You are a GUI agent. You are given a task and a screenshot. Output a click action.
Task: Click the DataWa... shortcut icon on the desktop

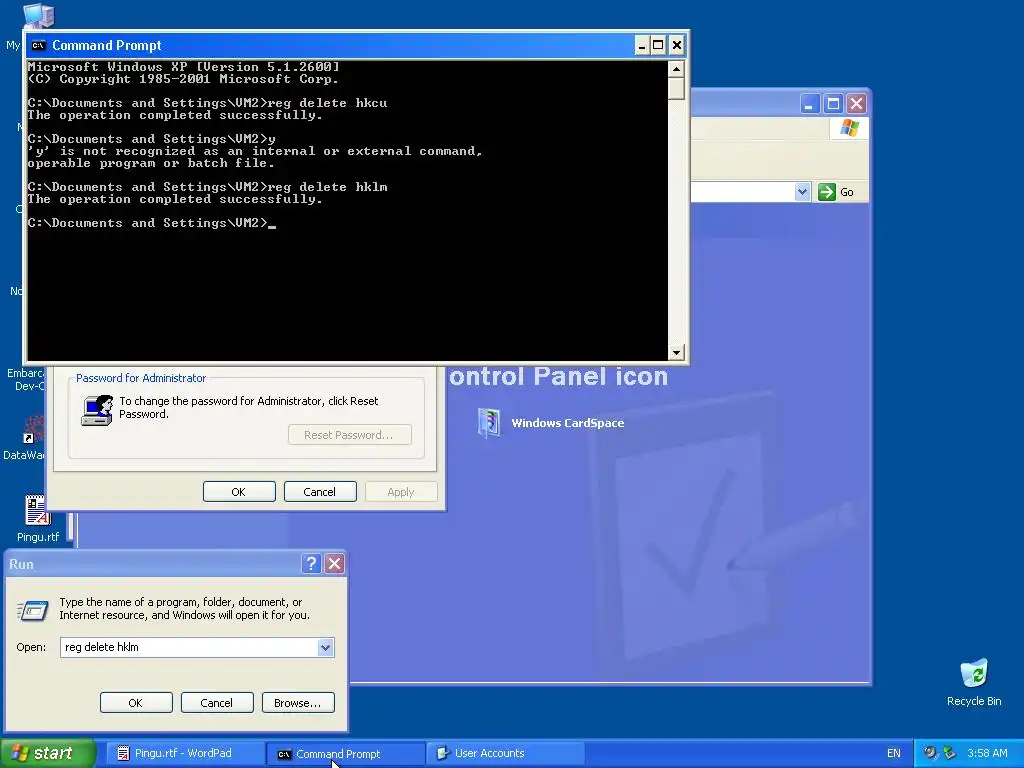point(33,429)
